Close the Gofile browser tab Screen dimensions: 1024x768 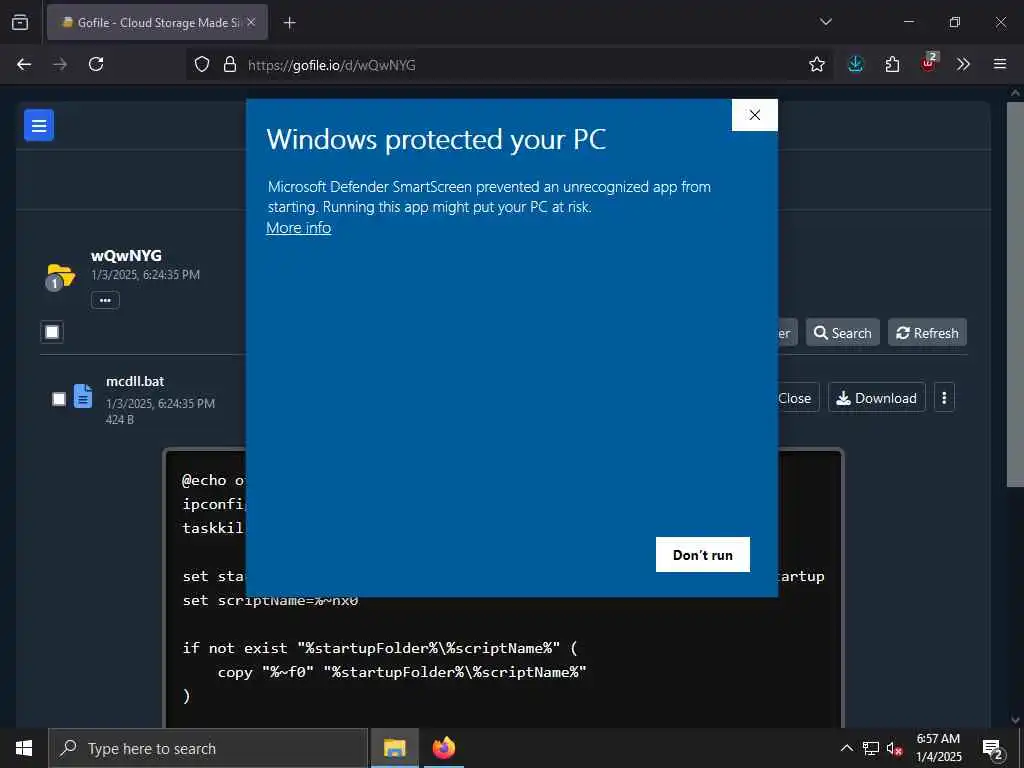pyautogui.click(x=251, y=22)
